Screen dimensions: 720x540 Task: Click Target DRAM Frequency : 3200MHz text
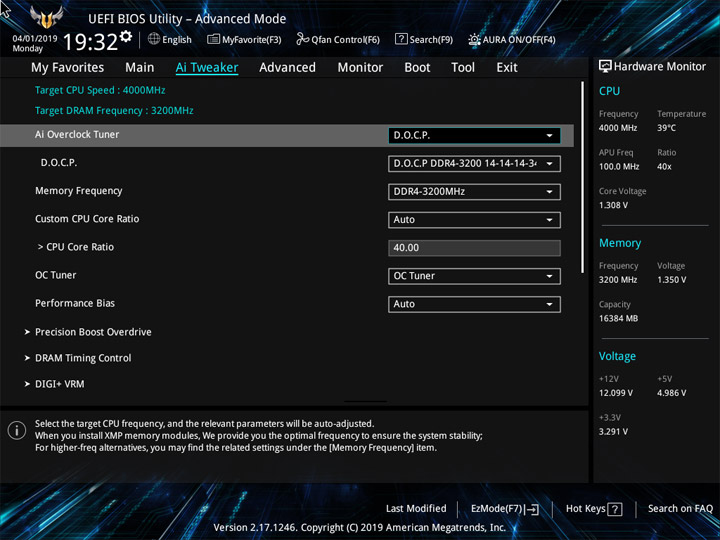click(x=114, y=111)
